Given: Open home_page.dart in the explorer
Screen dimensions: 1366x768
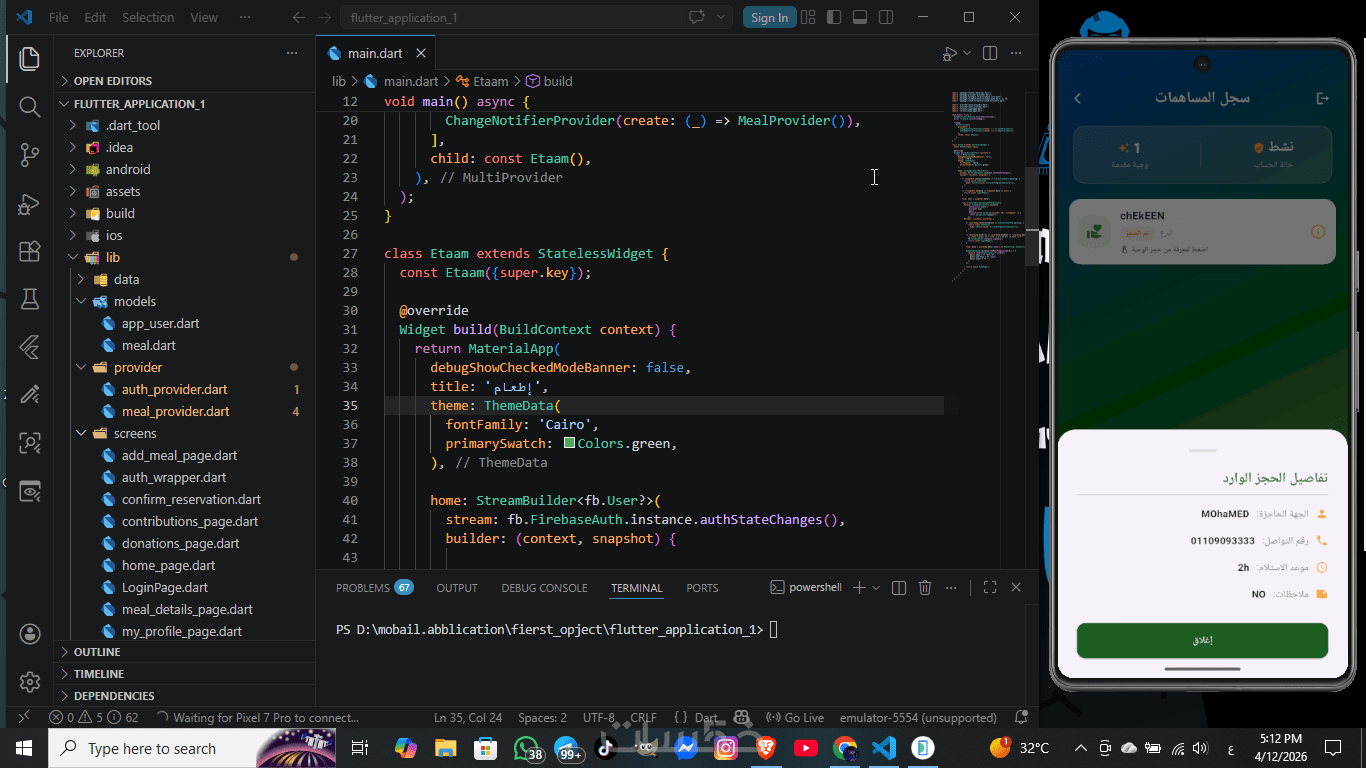Looking at the screenshot, I should point(168,565).
